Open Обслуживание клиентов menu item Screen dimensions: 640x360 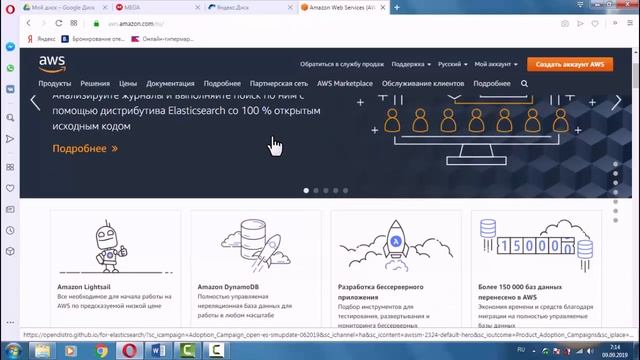tap(423, 84)
